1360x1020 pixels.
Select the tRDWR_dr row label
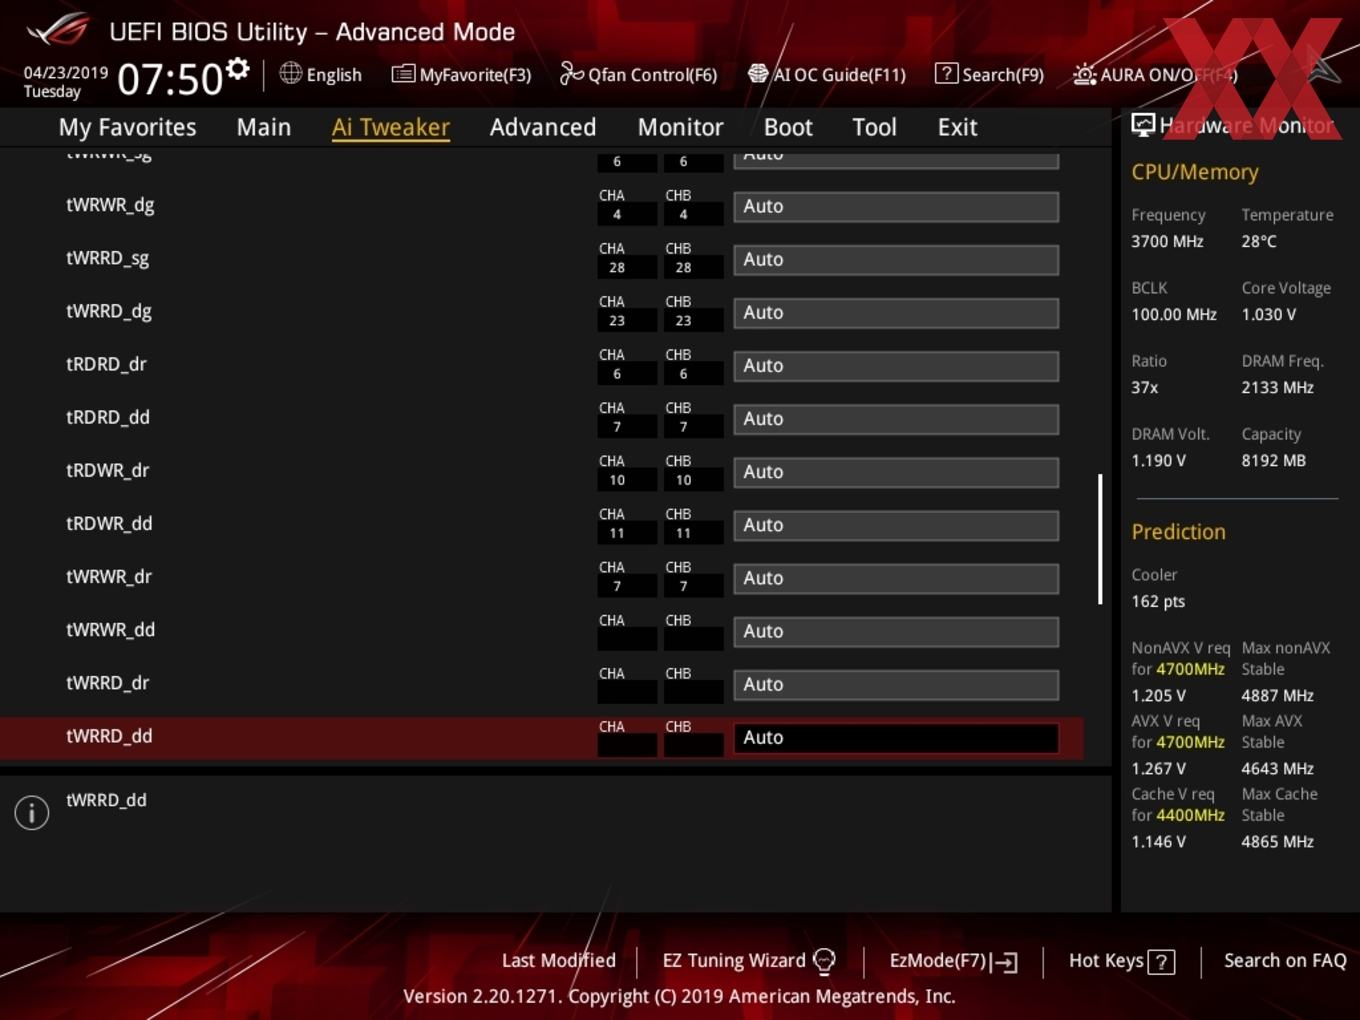107,470
